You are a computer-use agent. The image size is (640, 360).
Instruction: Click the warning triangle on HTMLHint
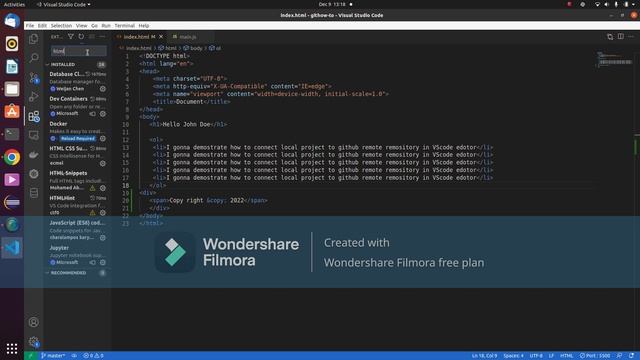click(93, 213)
